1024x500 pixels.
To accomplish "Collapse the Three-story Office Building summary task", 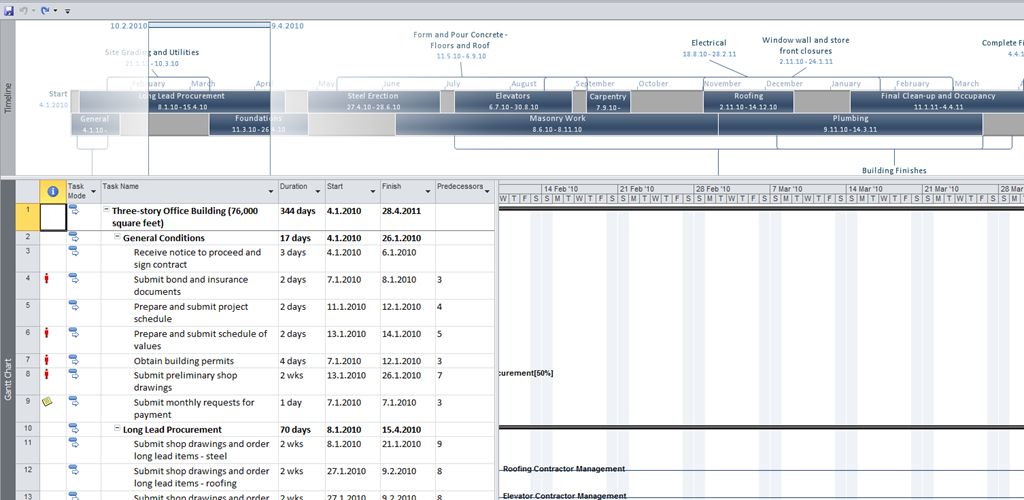I will pyautogui.click(x=106, y=211).
